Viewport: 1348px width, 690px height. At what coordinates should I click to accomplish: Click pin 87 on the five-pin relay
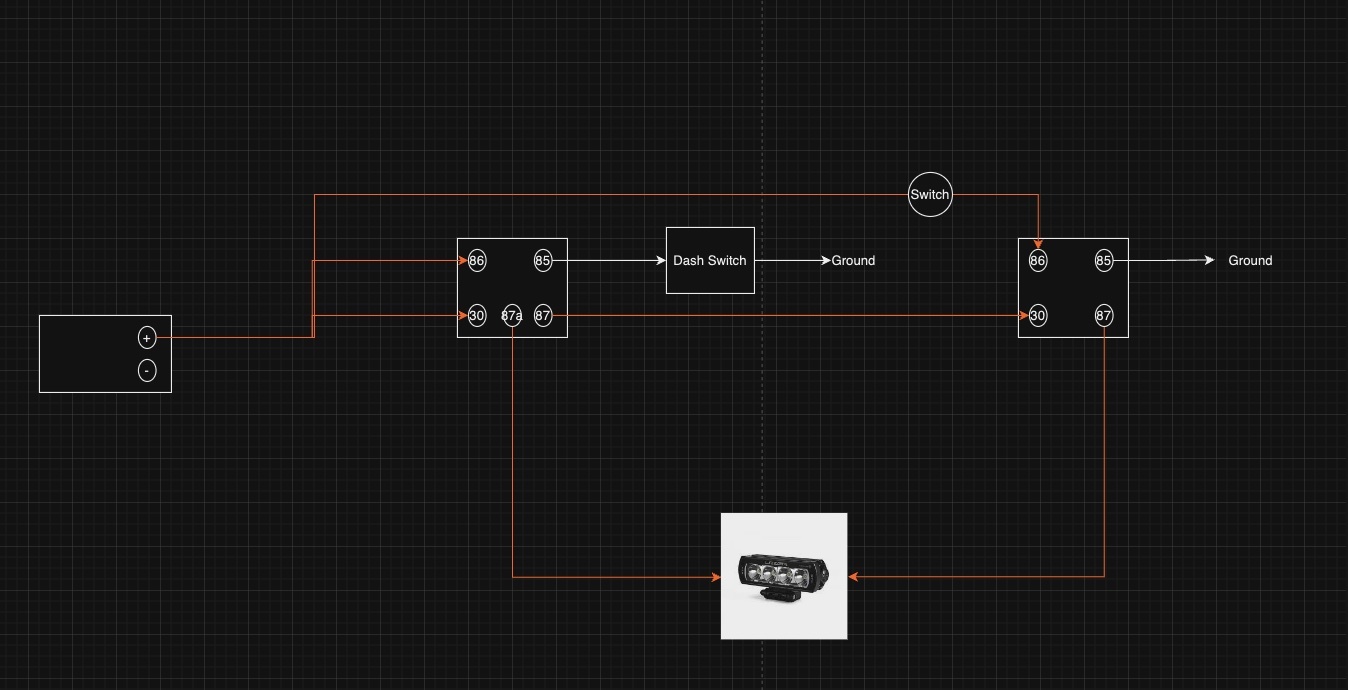(543, 316)
